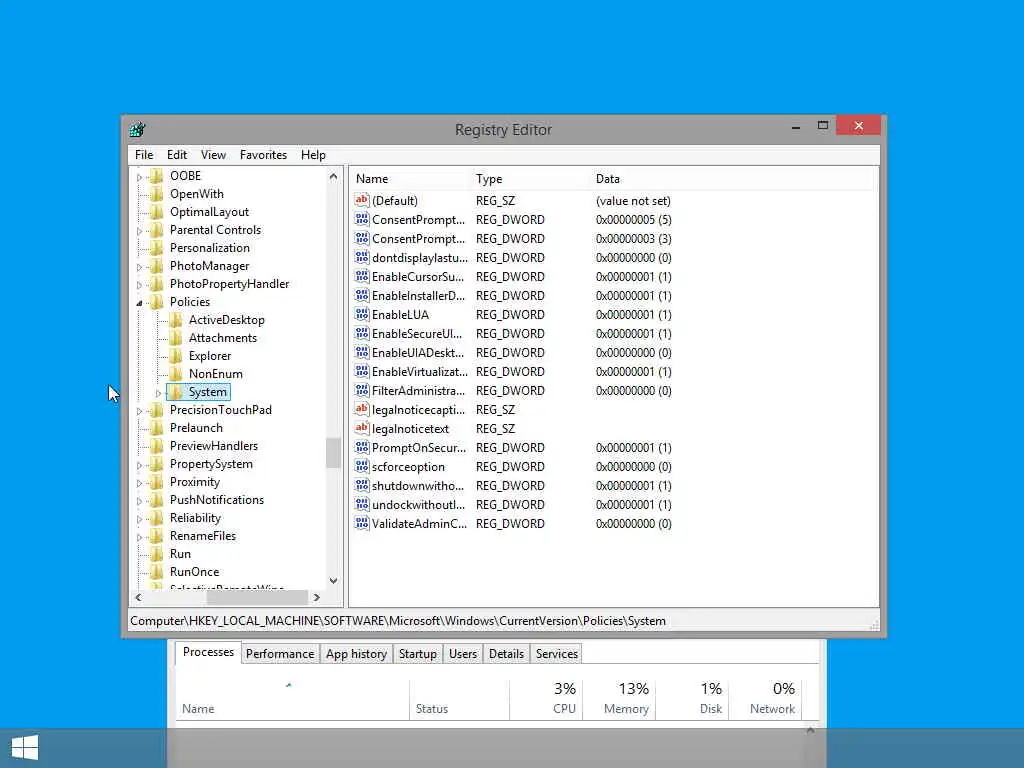Click the FilterAdministra... DWORD icon

(x=362, y=390)
